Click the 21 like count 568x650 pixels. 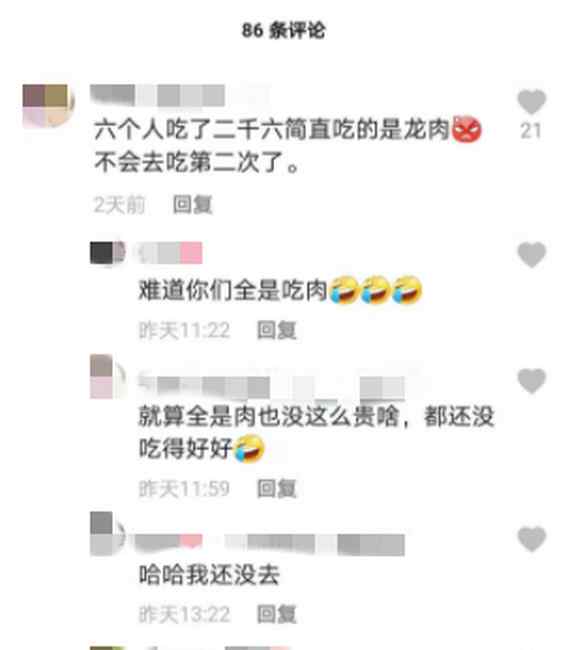531,131
